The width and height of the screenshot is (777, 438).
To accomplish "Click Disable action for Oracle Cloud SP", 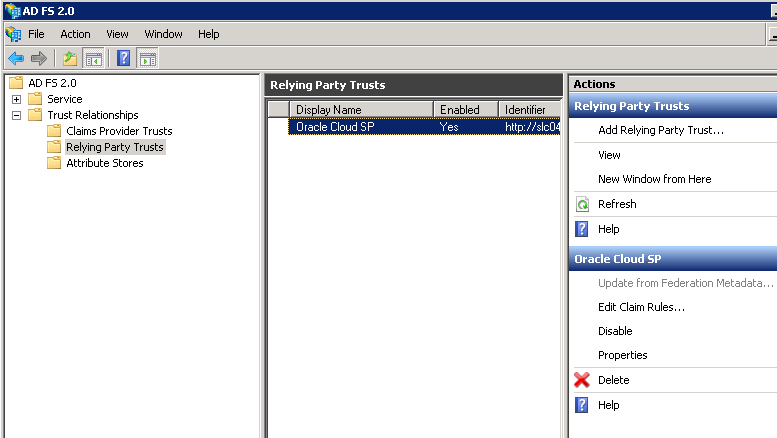I will point(615,331).
